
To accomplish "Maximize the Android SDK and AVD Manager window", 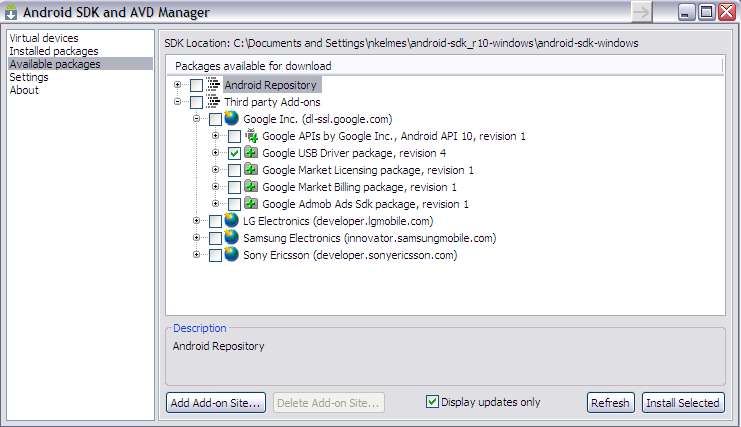I will click(x=707, y=12).
